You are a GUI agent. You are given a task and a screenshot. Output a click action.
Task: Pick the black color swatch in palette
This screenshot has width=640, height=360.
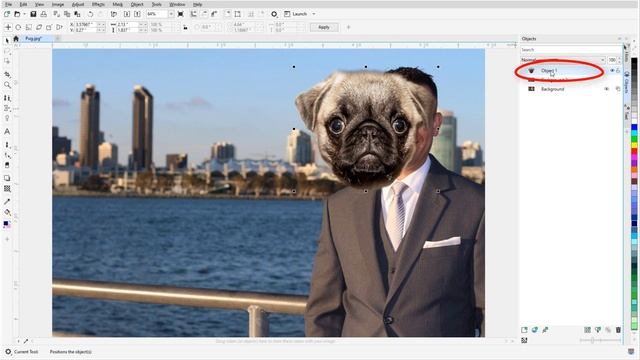point(634,61)
